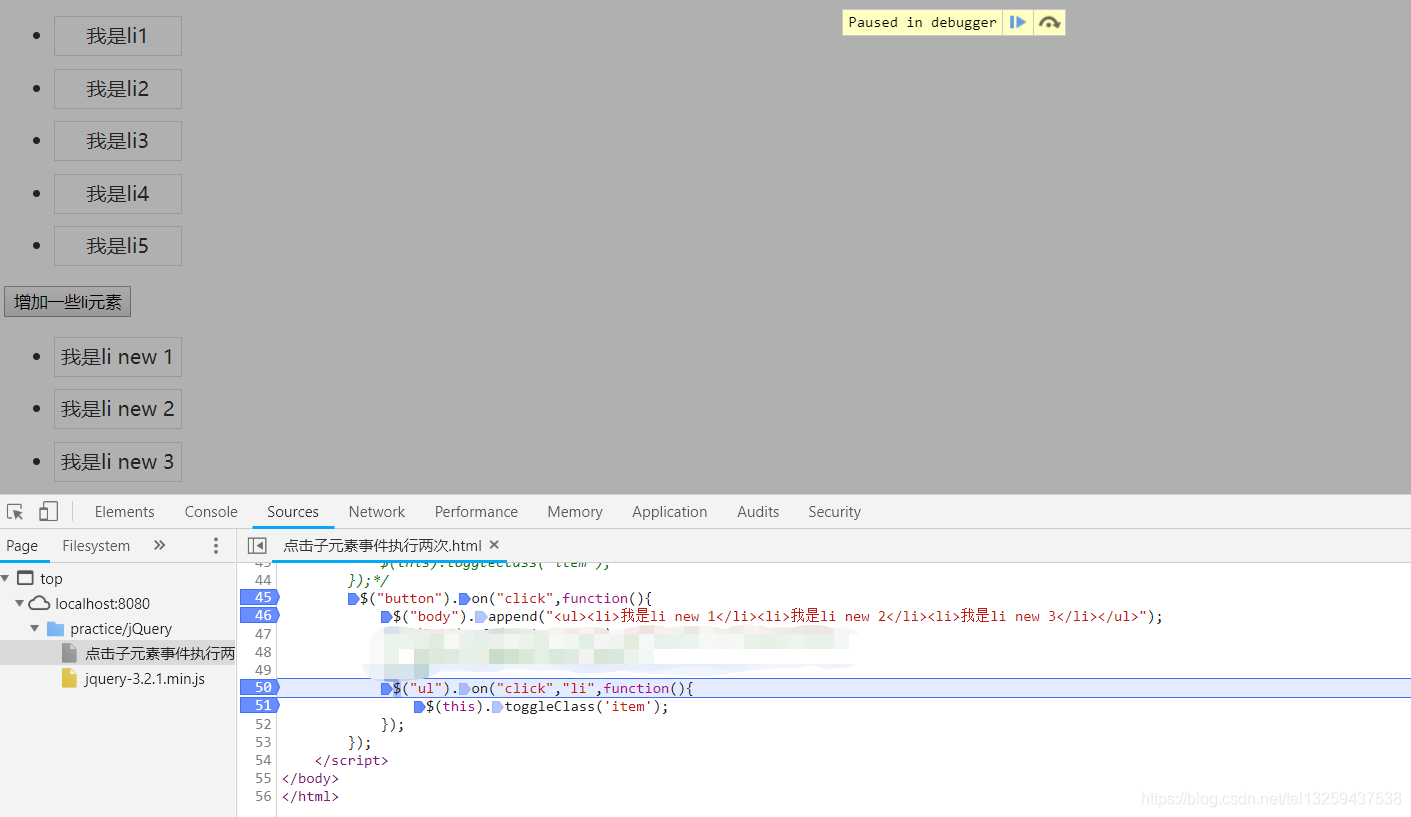1411x817 pixels.
Task: Click the 我是li new 3 item
Action: click(118, 462)
